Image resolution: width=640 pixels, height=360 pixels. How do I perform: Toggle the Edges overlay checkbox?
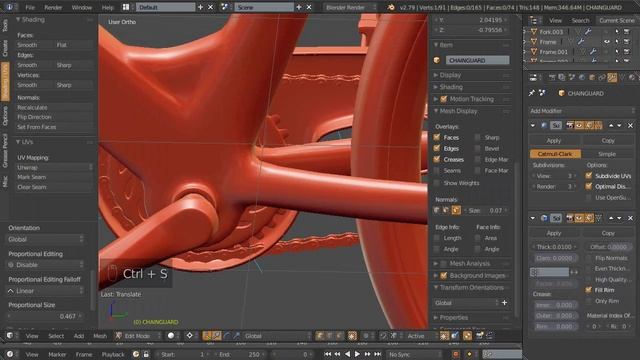[437, 148]
